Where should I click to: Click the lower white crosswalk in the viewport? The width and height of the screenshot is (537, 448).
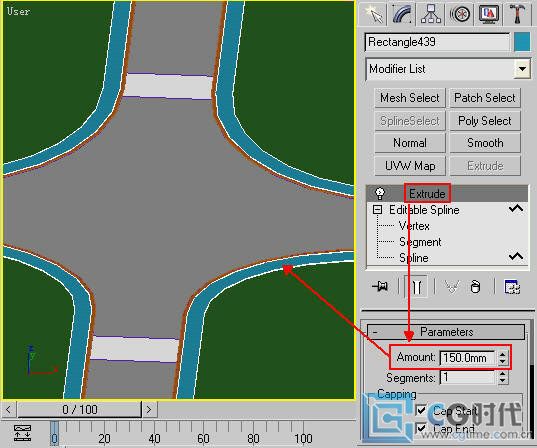[135, 349]
